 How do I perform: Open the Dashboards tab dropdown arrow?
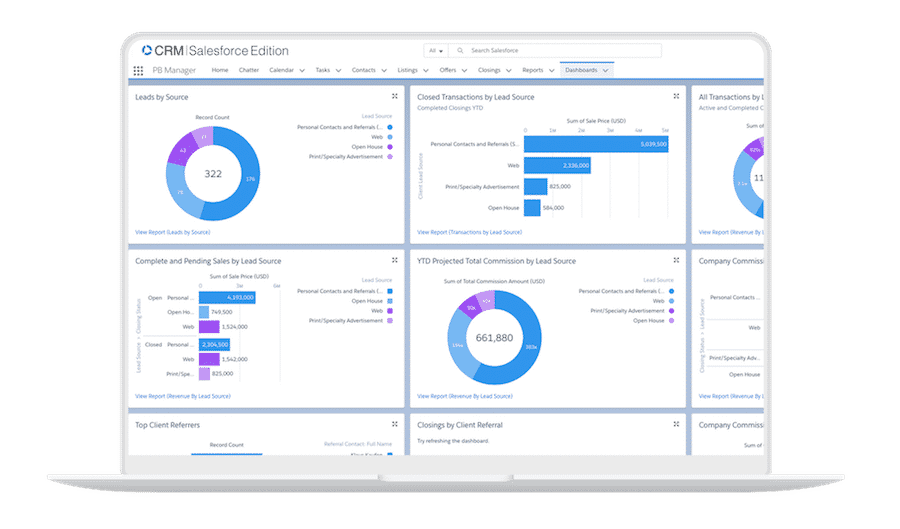(605, 71)
